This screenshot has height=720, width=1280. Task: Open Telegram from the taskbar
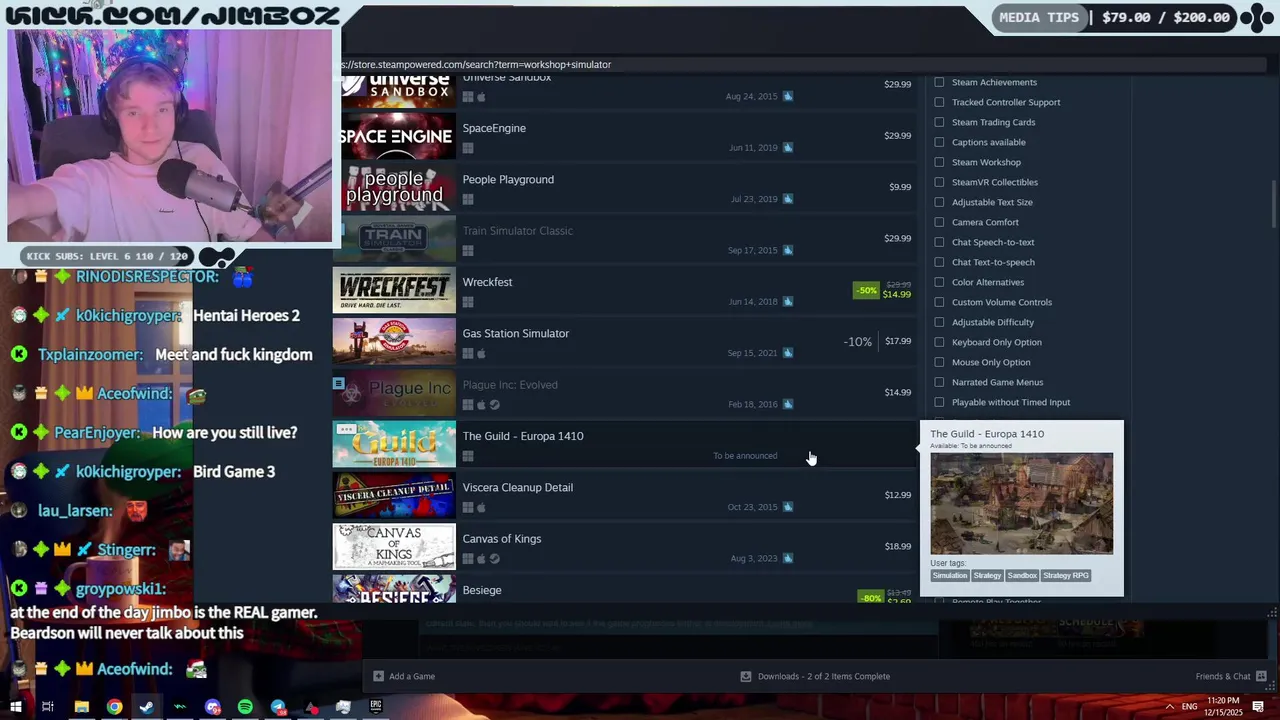tap(278, 707)
